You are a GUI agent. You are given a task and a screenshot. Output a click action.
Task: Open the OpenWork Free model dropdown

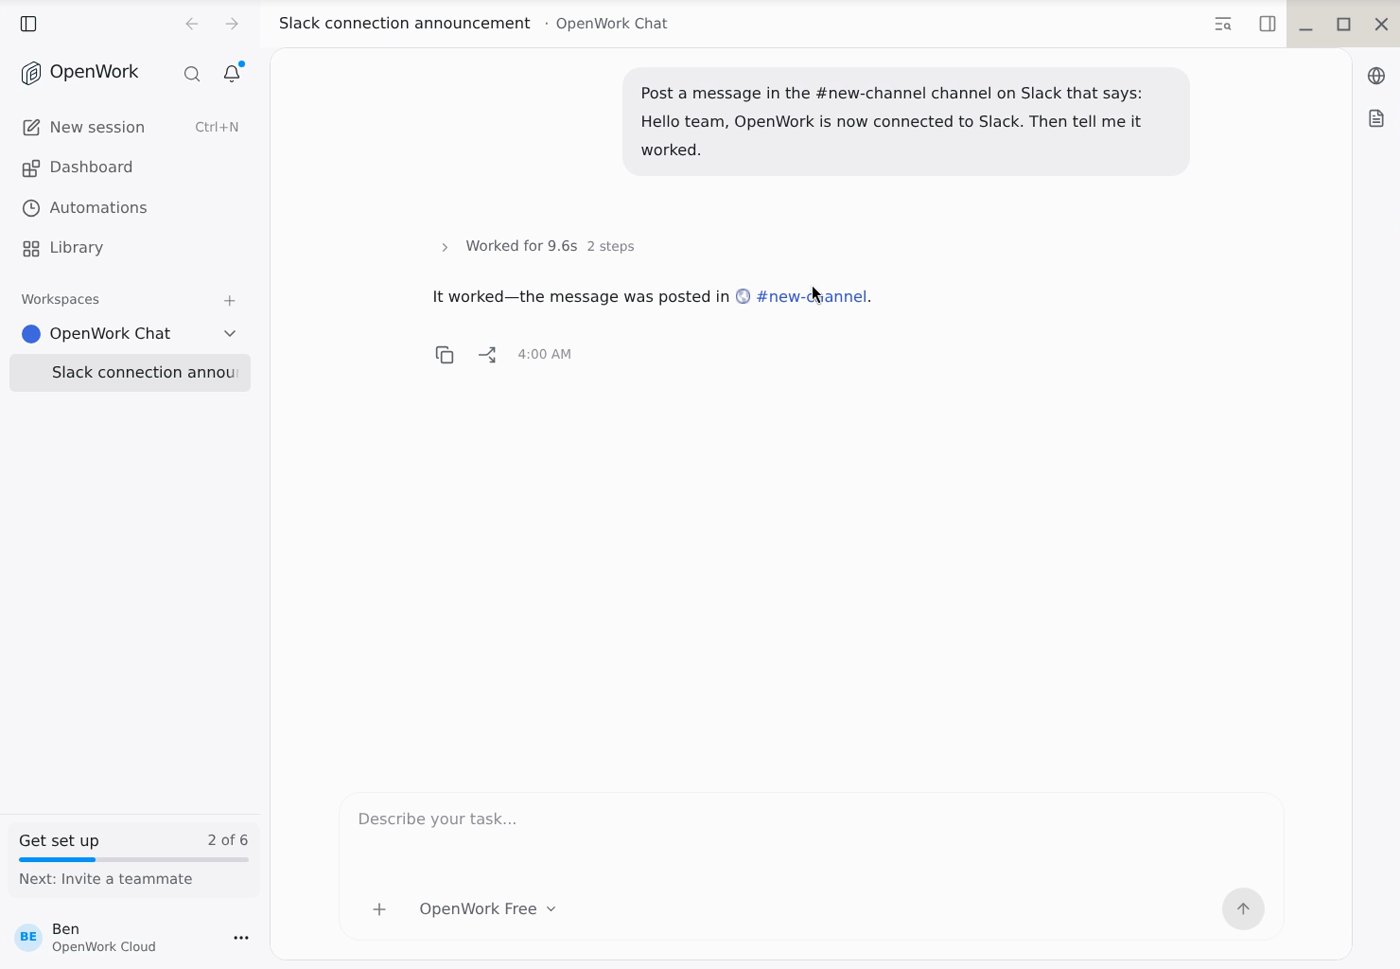click(488, 909)
